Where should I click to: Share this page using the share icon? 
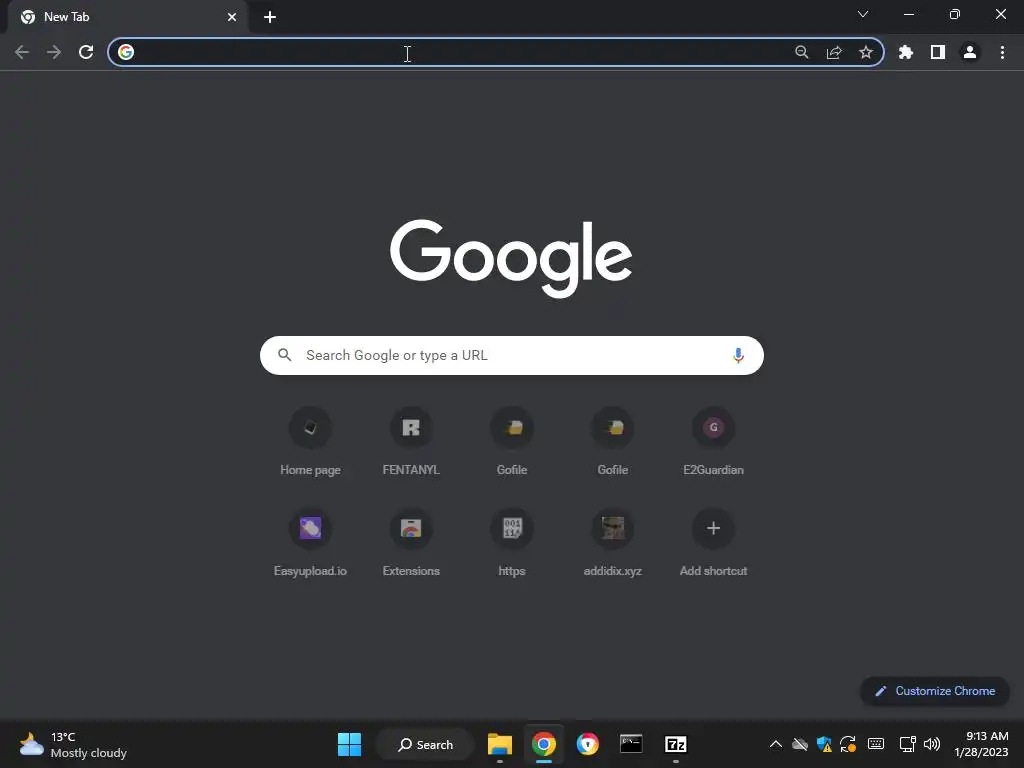point(834,52)
